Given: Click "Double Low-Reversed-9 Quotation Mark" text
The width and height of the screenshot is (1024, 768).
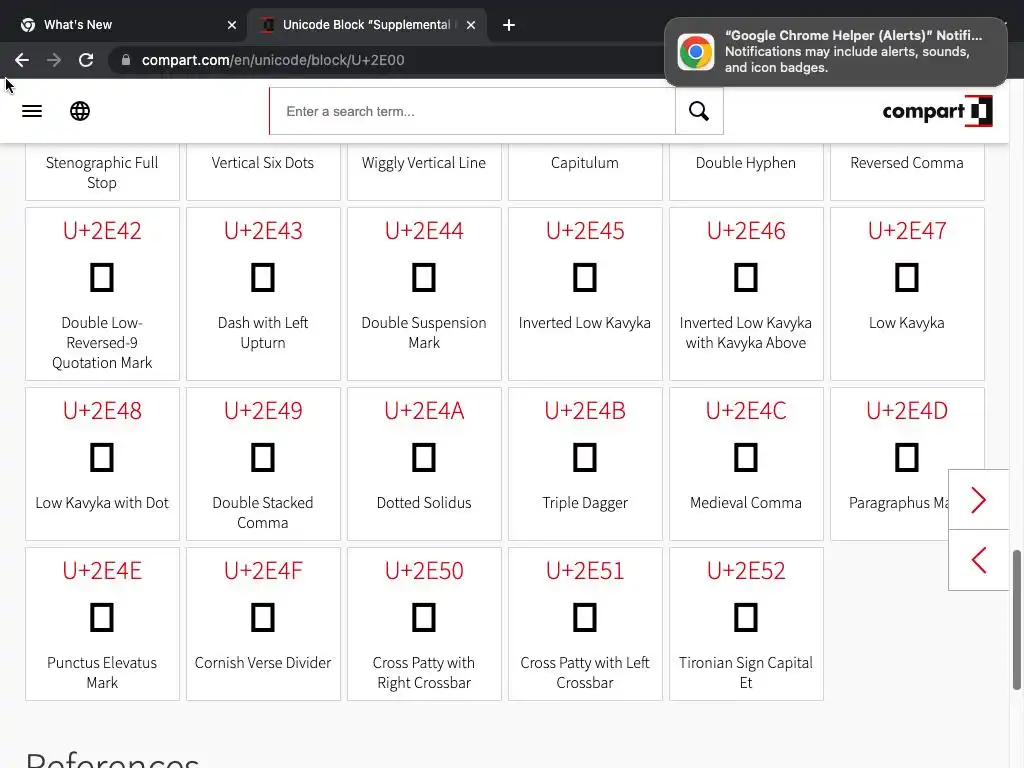Looking at the screenshot, I should click(x=102, y=343).
